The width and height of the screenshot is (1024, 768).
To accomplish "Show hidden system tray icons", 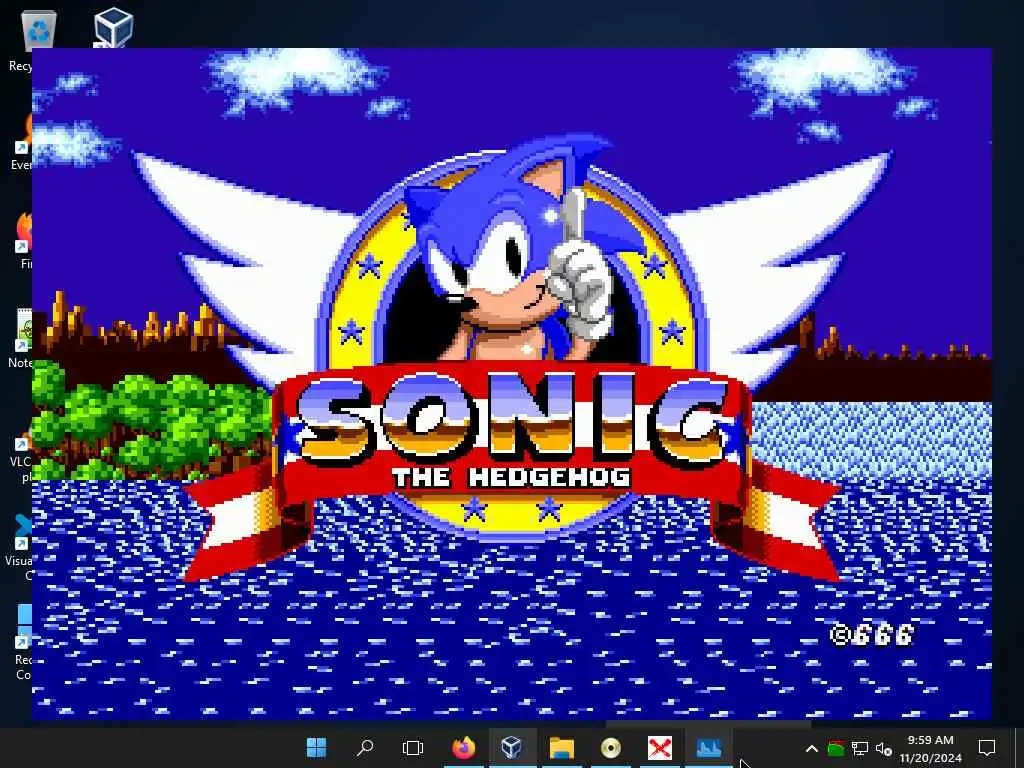I will tap(811, 748).
